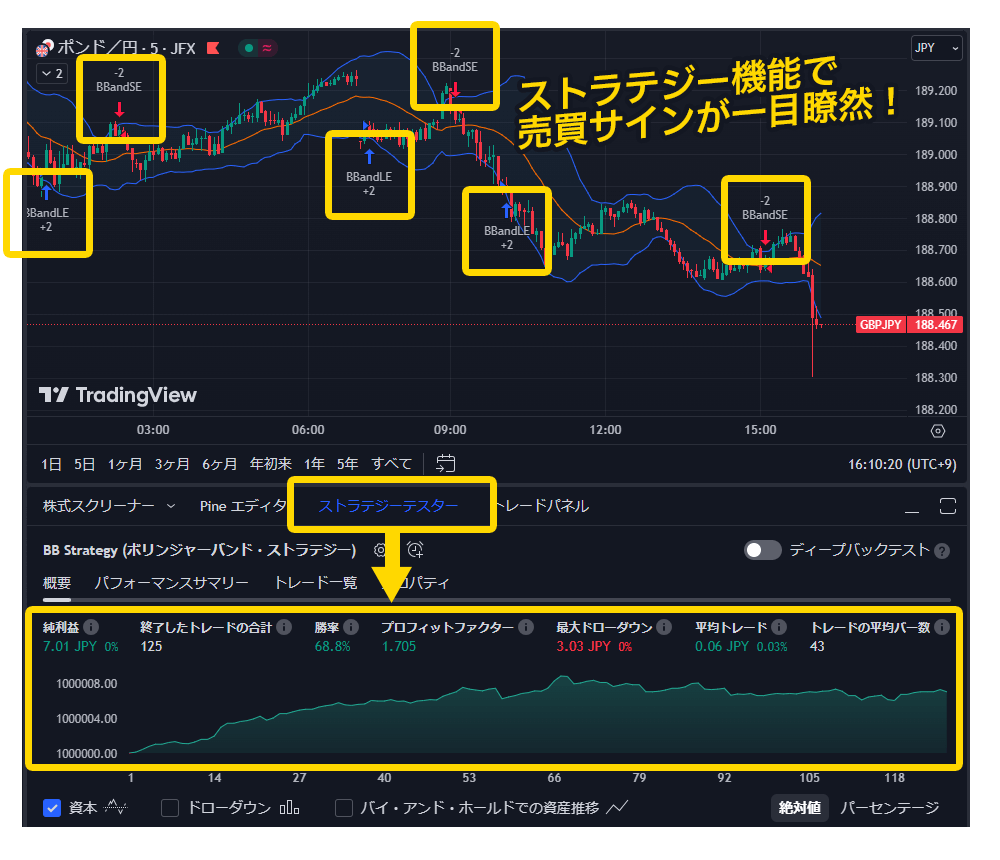The width and height of the screenshot is (1000, 860).
Task: Enable the ディープバックテスト toggle
Action: (762, 550)
